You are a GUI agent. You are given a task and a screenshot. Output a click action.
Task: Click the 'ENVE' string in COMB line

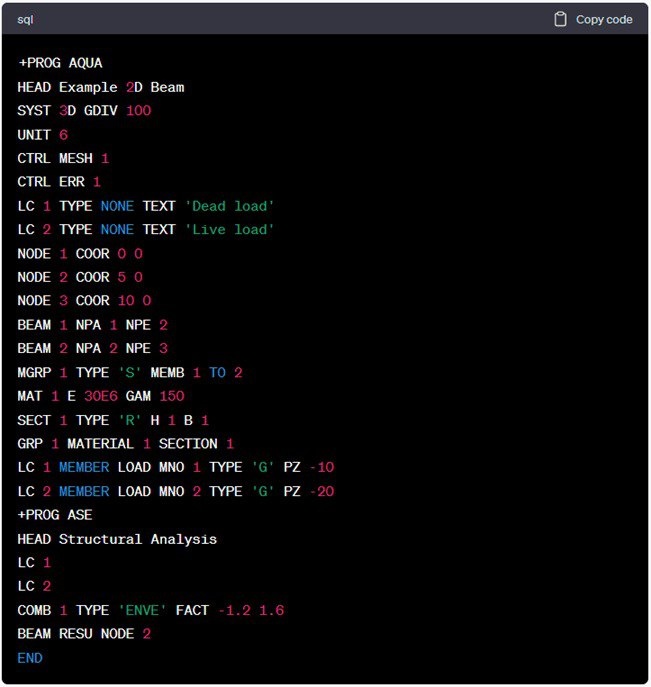coord(142,610)
